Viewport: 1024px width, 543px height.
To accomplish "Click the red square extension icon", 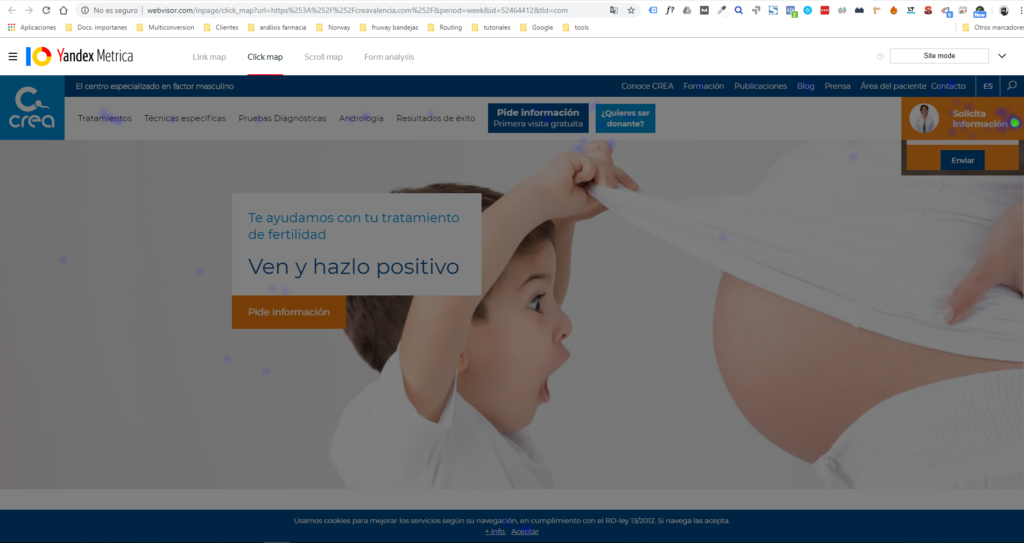I will pyautogui.click(x=825, y=10).
